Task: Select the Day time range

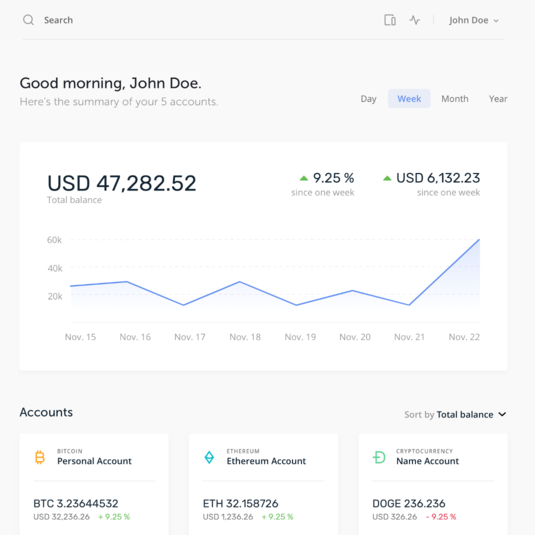Action: (368, 99)
